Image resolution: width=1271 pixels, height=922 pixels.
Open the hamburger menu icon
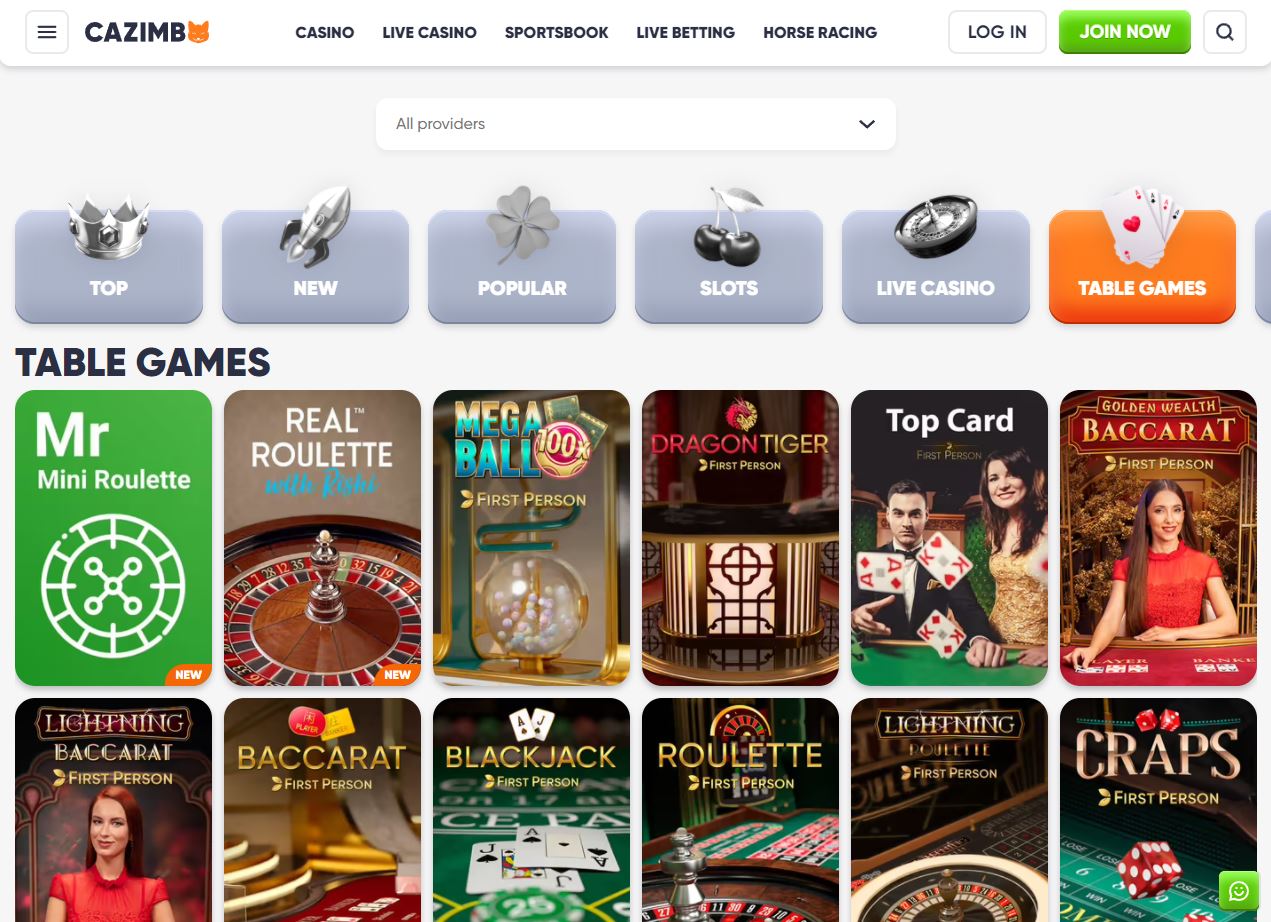point(47,32)
